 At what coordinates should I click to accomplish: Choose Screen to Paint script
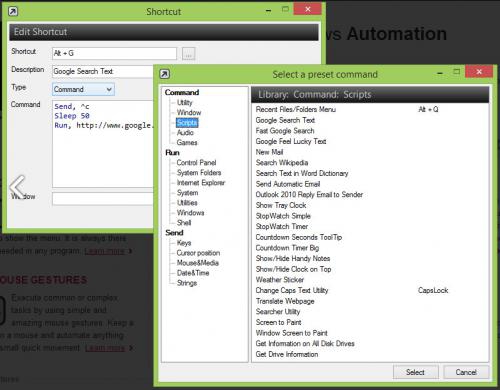click(x=278, y=322)
